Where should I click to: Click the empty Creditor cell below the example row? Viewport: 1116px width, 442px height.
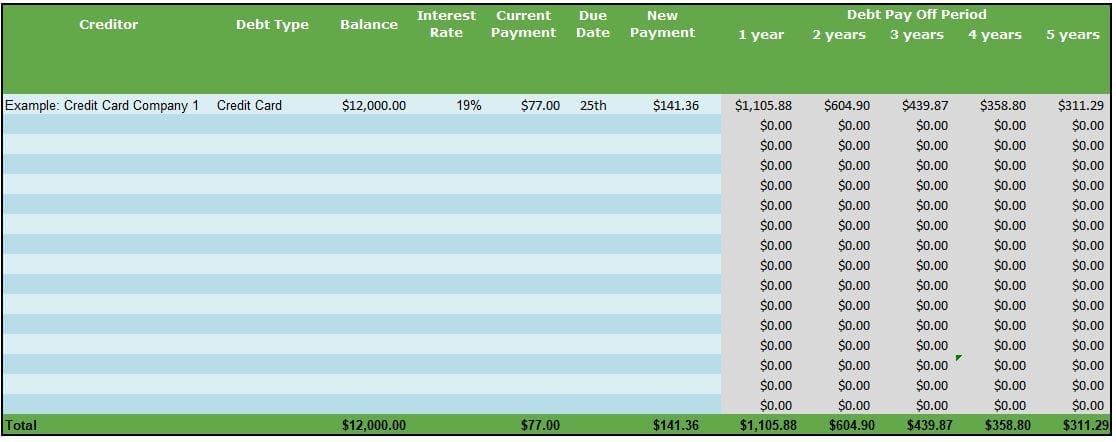[107, 125]
